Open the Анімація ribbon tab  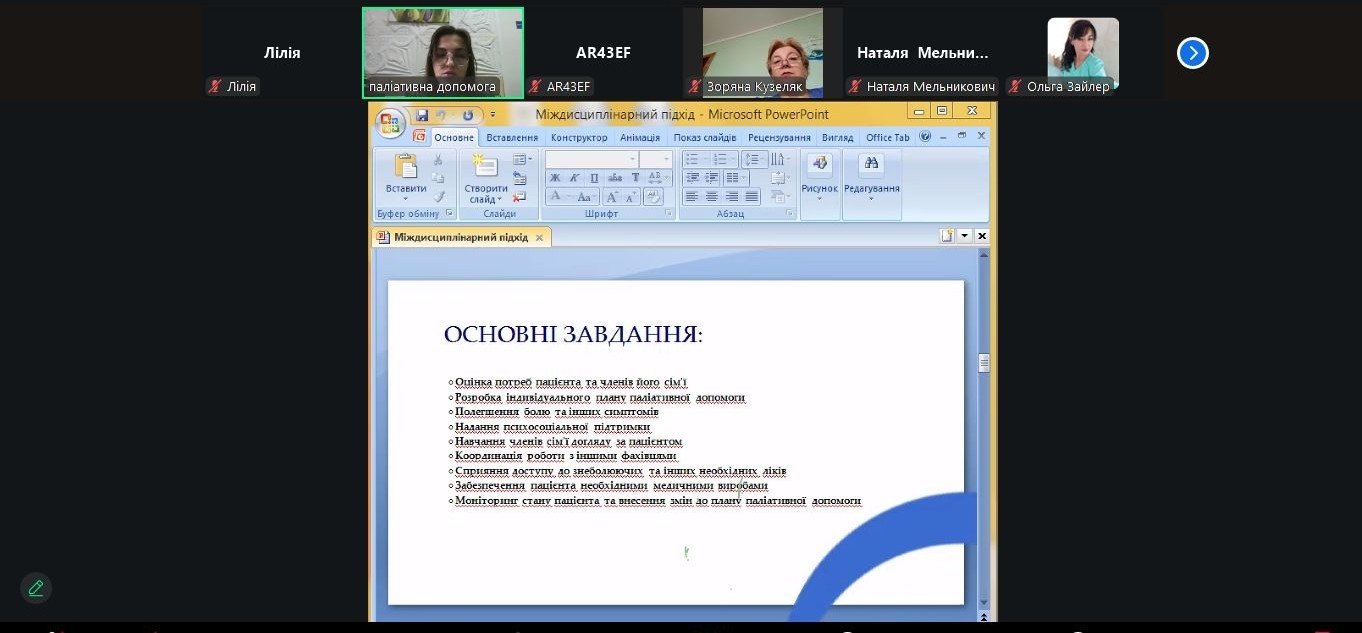pos(639,137)
